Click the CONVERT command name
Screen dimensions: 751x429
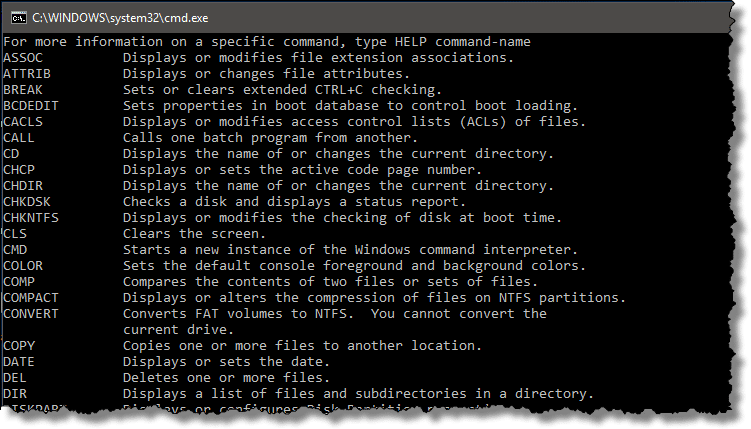click(x=31, y=314)
